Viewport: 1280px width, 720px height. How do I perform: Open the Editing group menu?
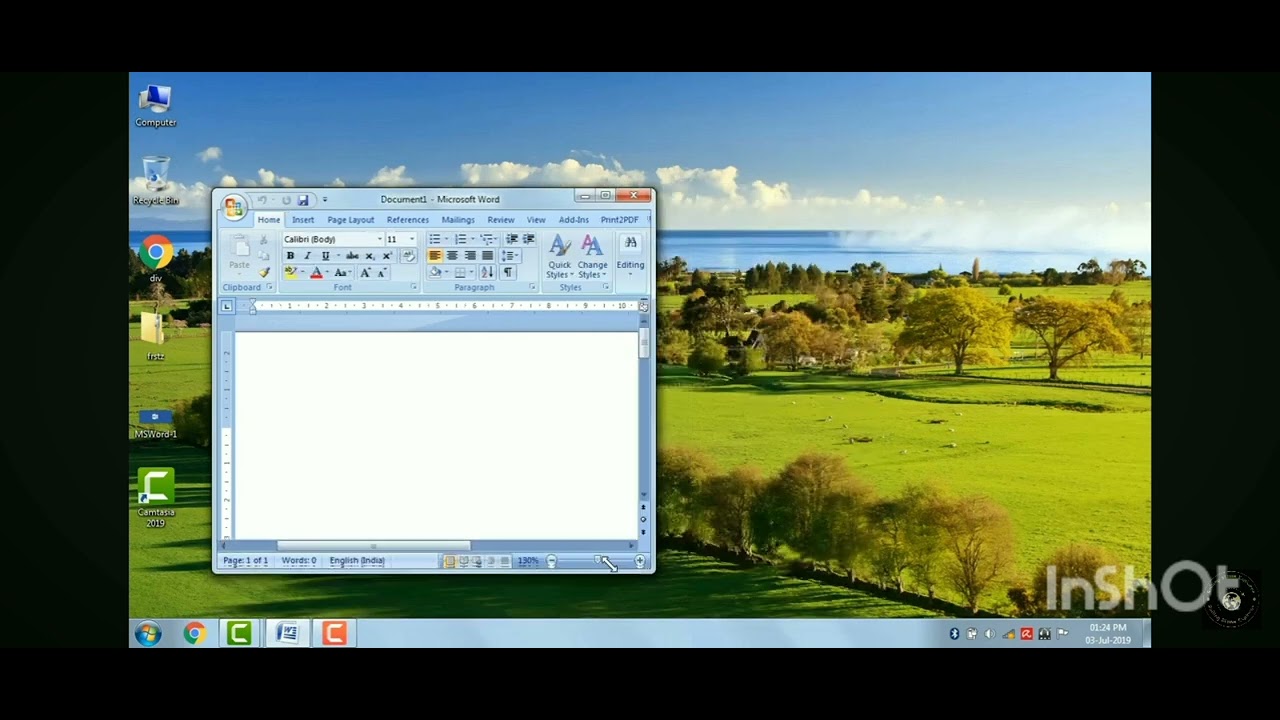tap(630, 255)
